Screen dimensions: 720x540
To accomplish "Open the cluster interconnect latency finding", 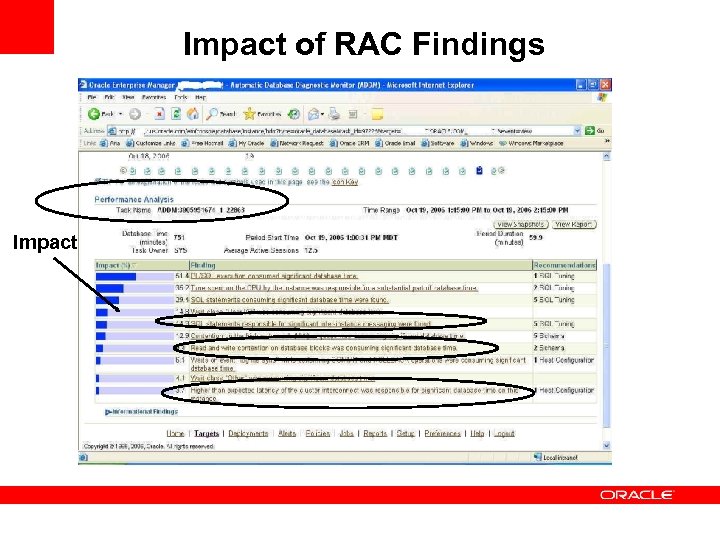I will click(354, 394).
